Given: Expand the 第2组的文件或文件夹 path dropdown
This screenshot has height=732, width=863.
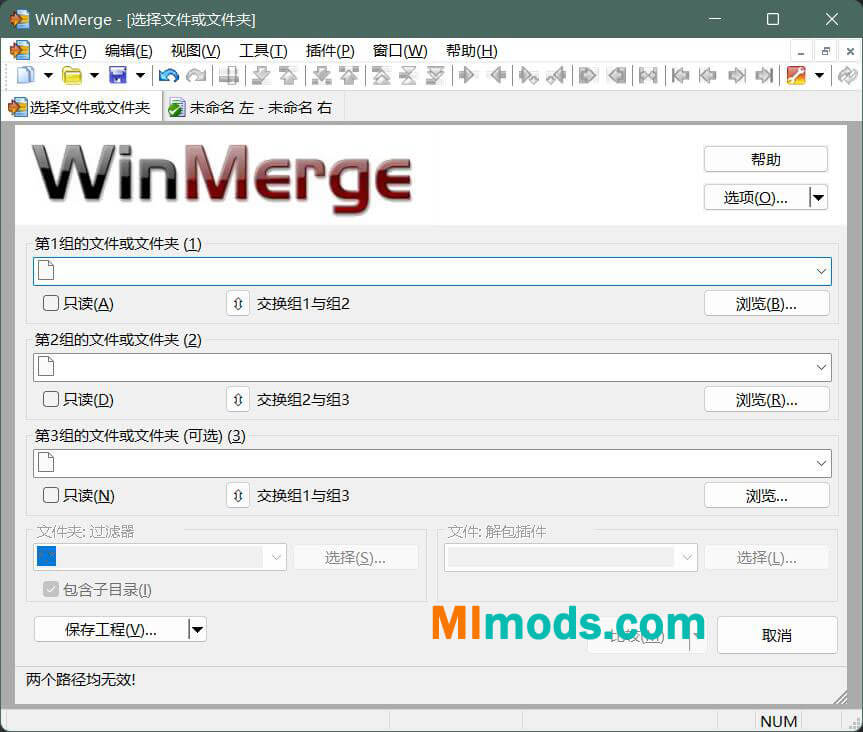Looking at the screenshot, I should point(821,367).
